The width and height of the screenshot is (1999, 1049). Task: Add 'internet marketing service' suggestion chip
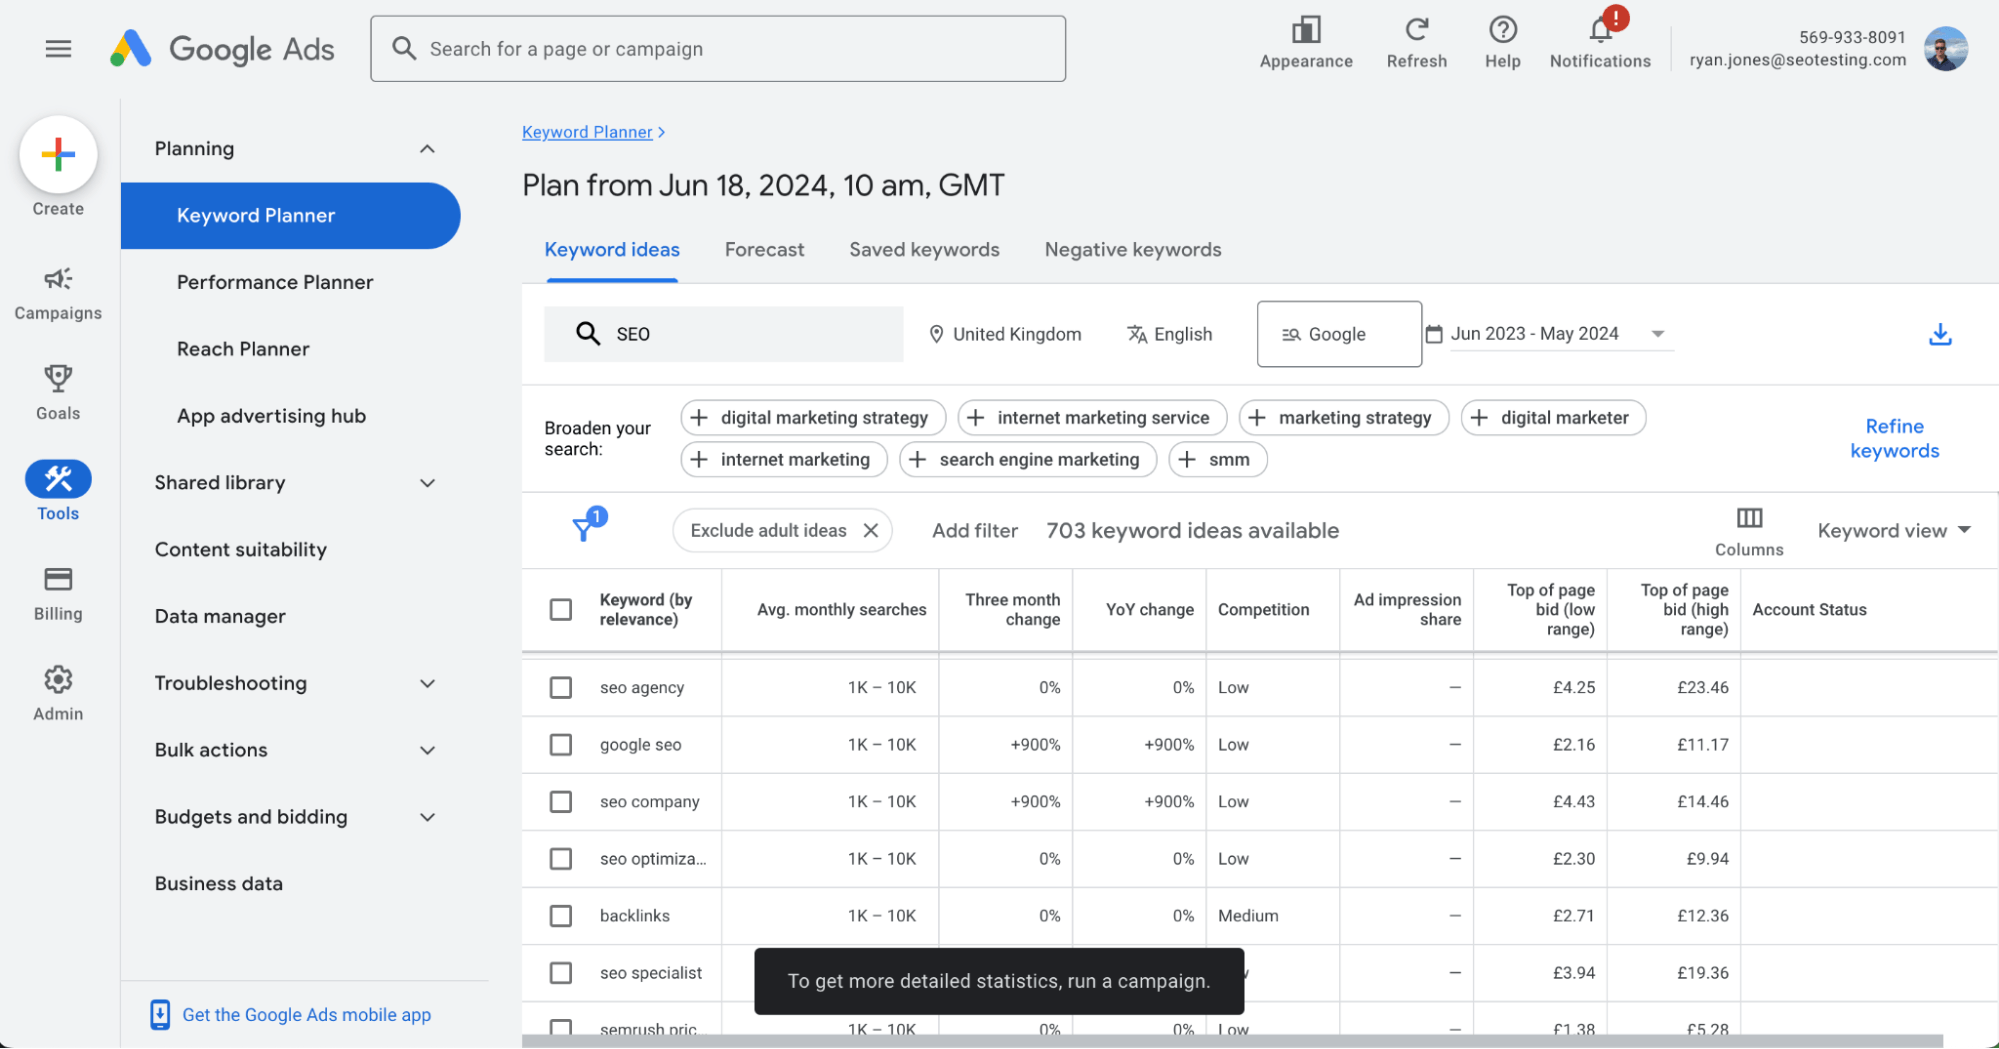[x=1092, y=418]
